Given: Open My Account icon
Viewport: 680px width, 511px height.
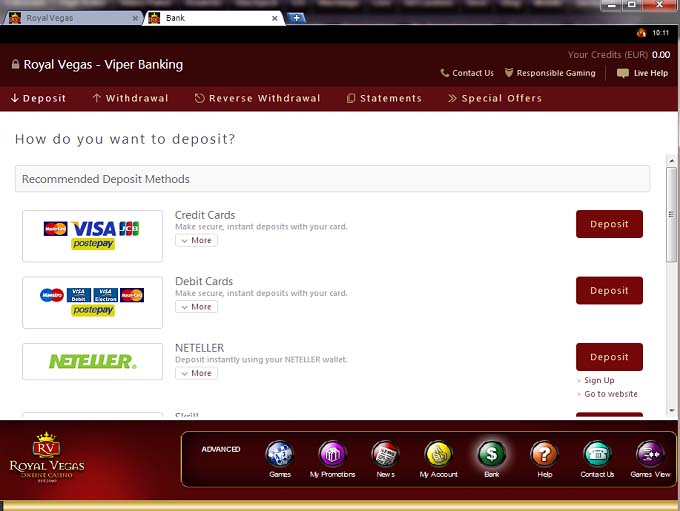Looking at the screenshot, I should click(x=438, y=455).
